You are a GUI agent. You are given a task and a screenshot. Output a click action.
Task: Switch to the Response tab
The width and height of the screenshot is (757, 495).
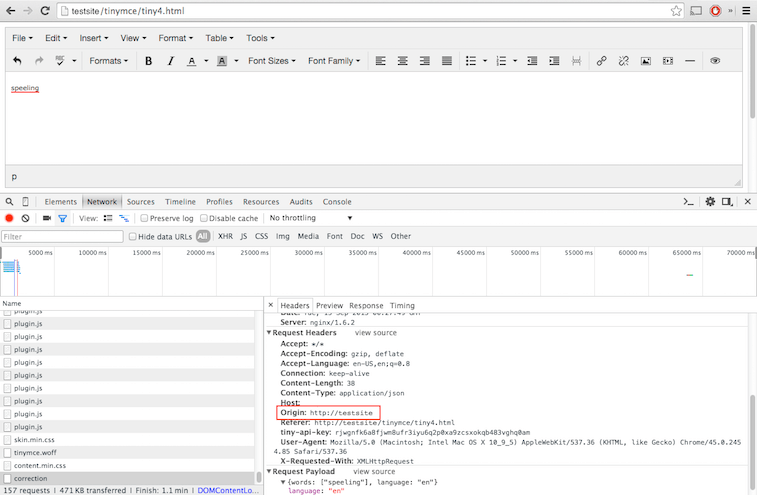[365, 305]
